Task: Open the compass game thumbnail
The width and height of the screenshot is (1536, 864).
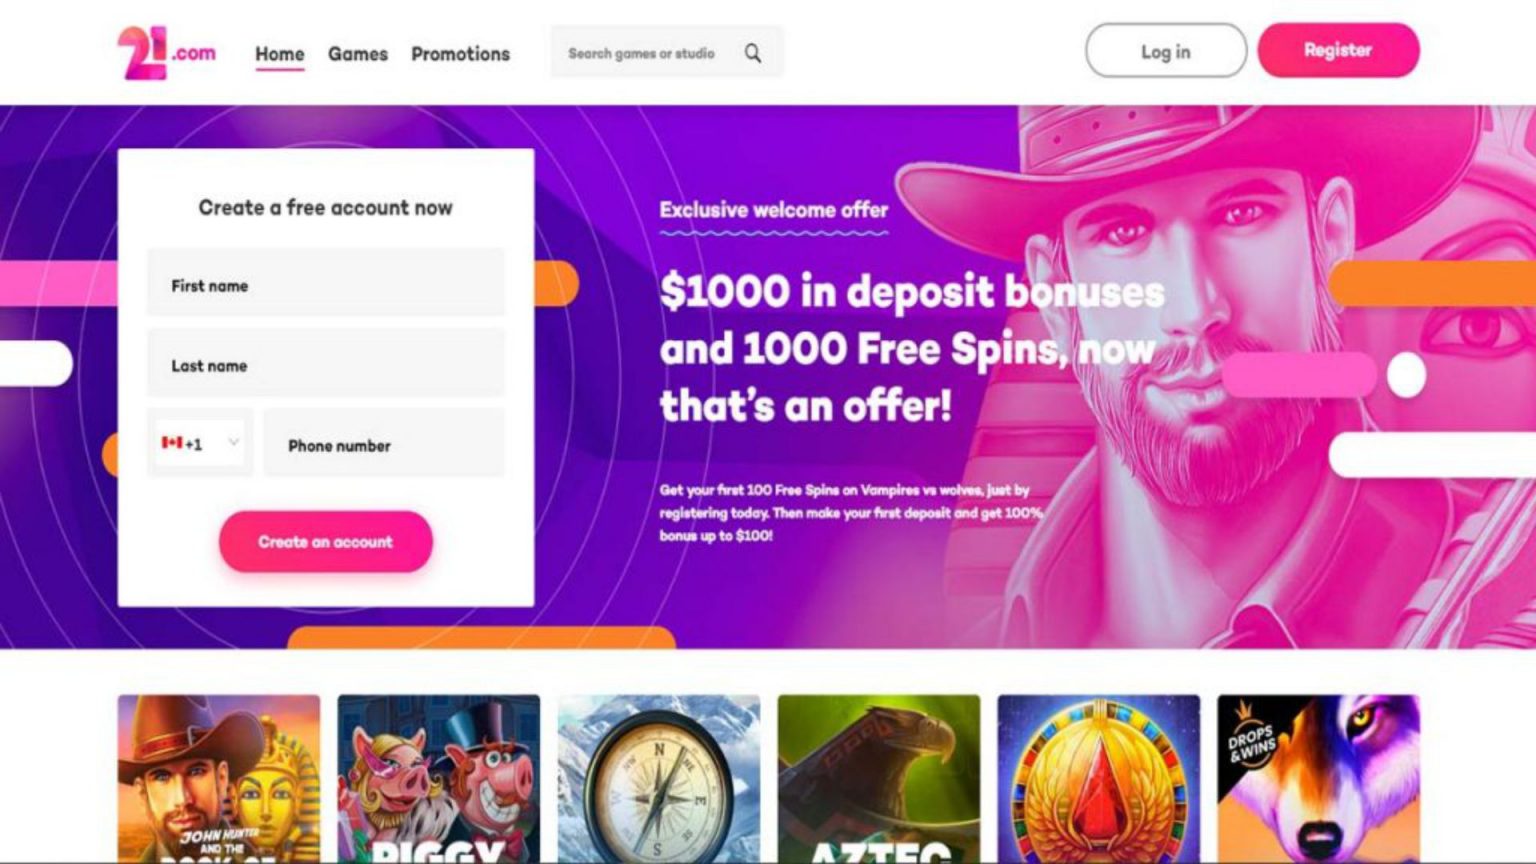Action: 659,779
